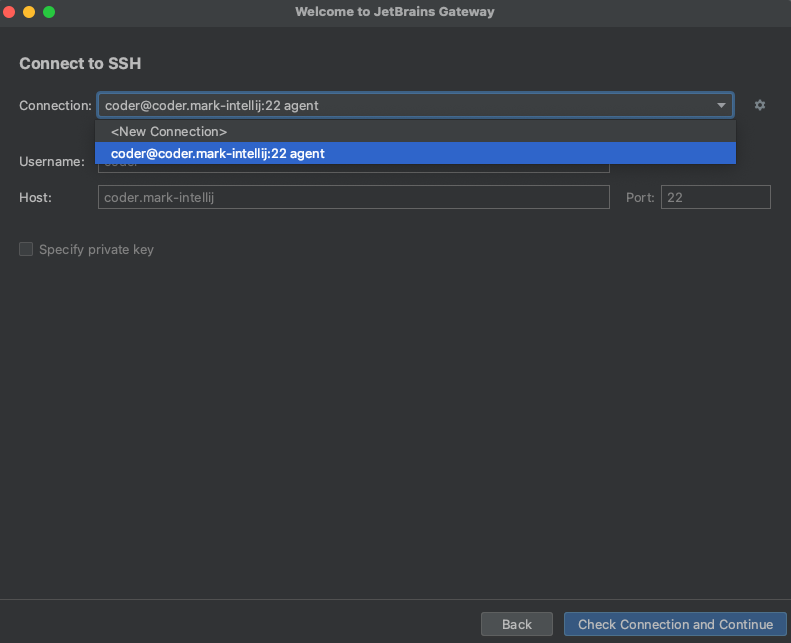Select <New Connection> from the list
This screenshot has width=791, height=643.
coord(415,132)
